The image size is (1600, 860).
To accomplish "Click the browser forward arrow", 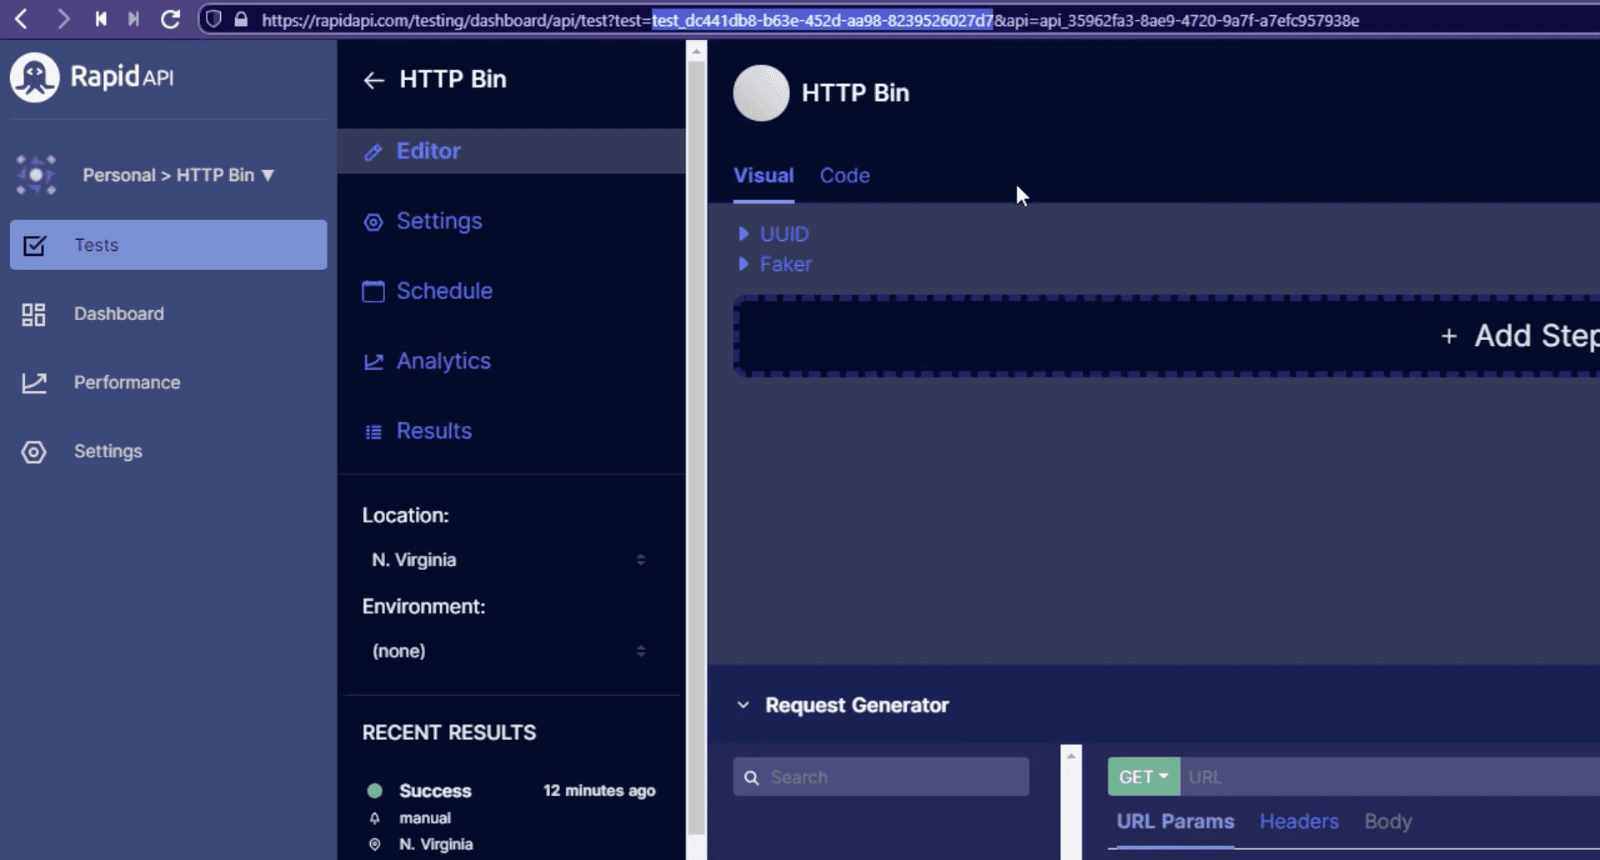I will click(x=63, y=19).
